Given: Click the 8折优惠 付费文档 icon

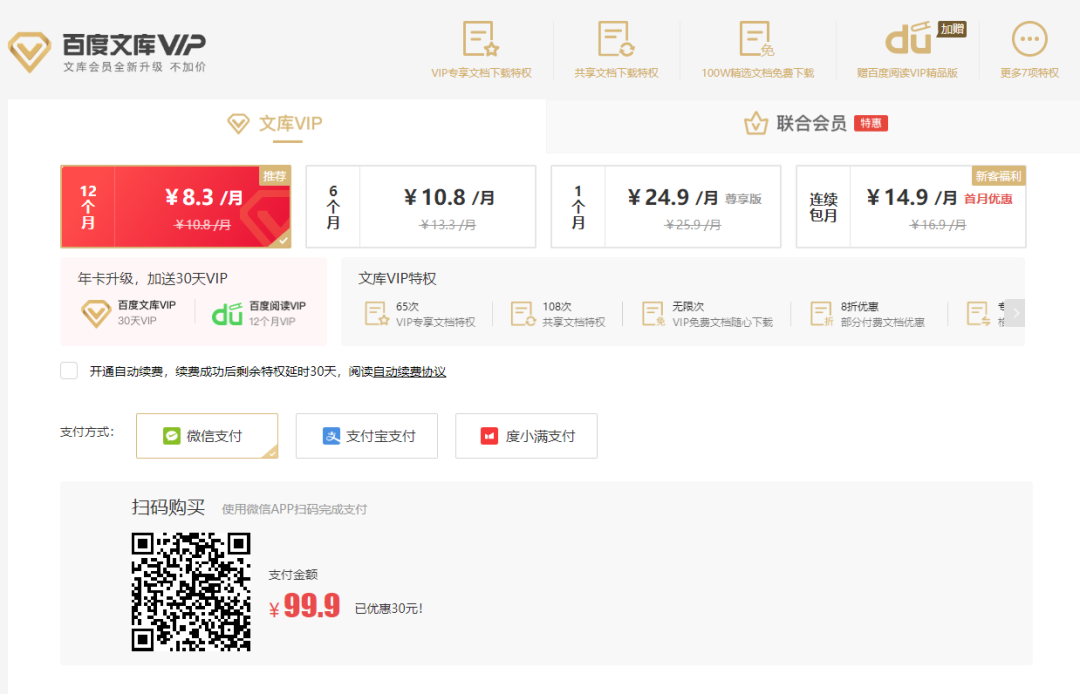Looking at the screenshot, I should coord(822,313).
